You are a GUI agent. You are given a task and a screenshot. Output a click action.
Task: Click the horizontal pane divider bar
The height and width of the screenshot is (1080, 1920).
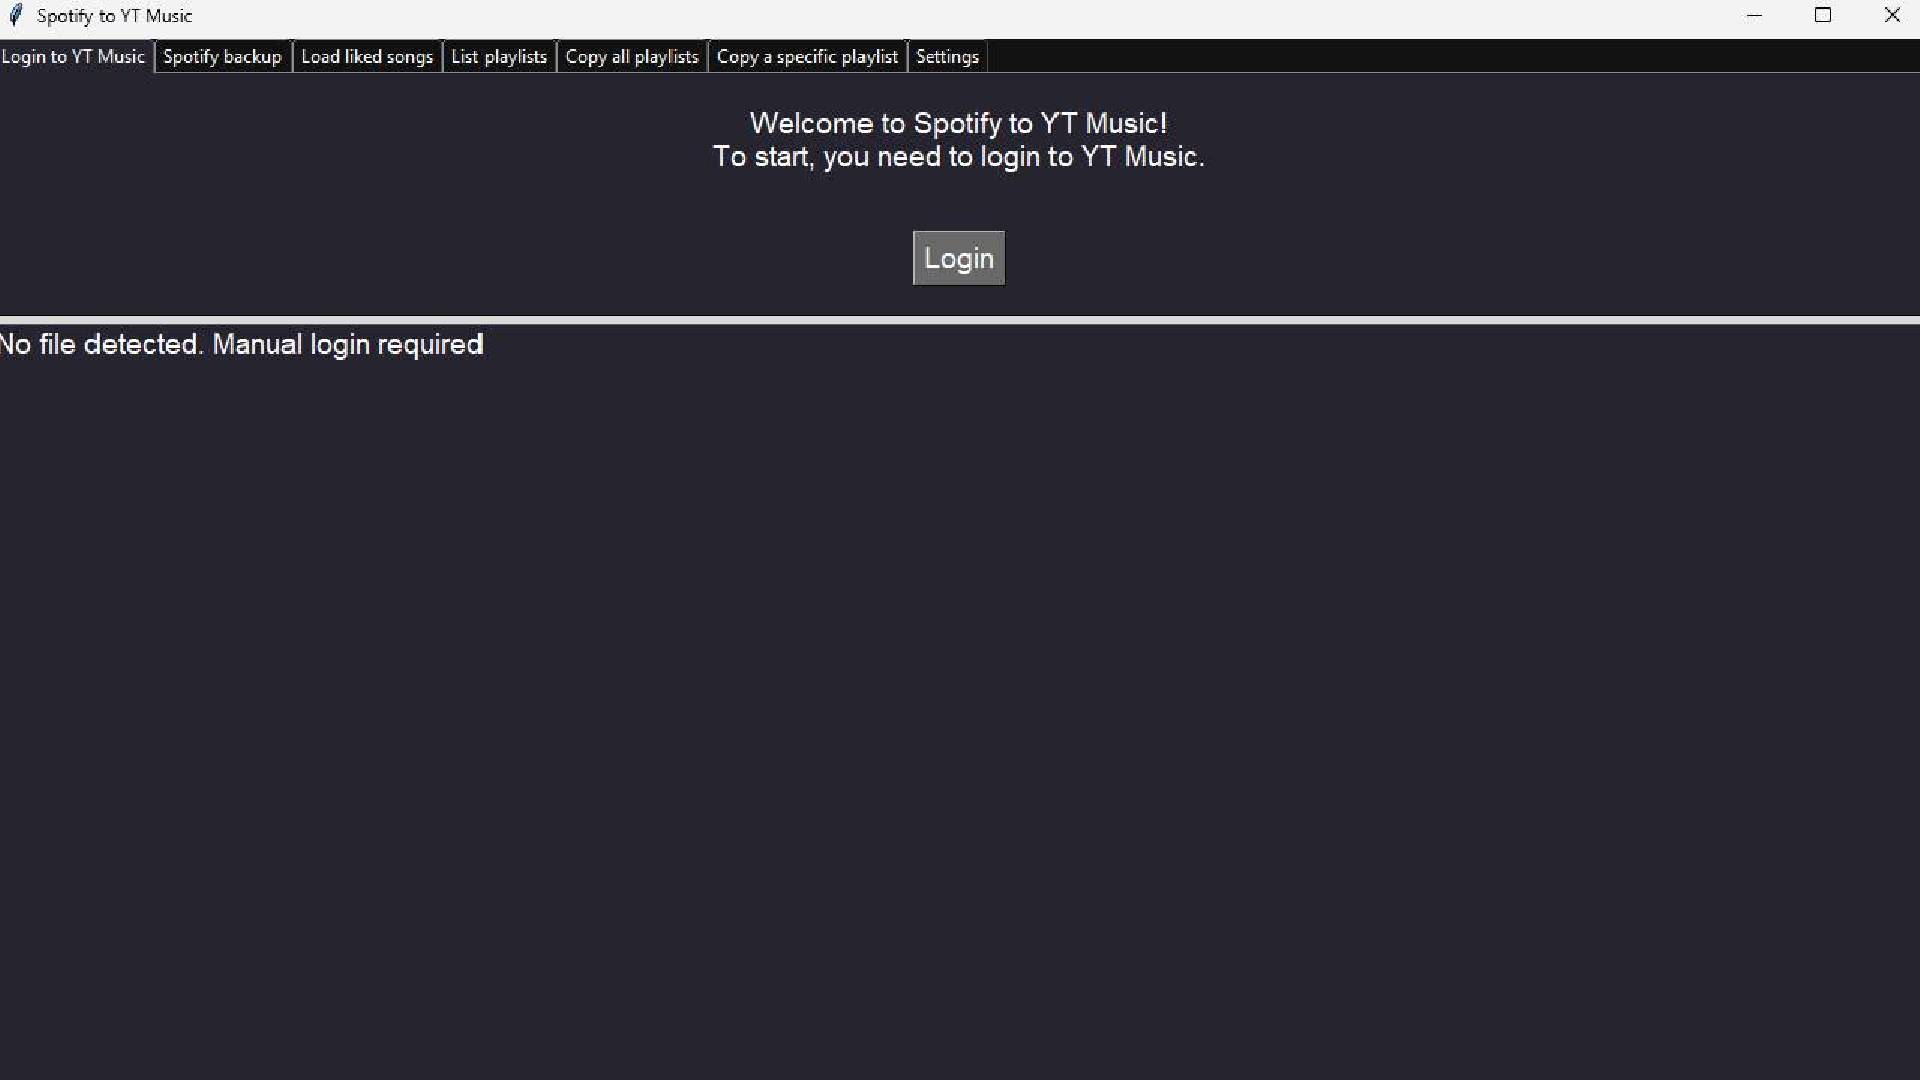pos(958,320)
